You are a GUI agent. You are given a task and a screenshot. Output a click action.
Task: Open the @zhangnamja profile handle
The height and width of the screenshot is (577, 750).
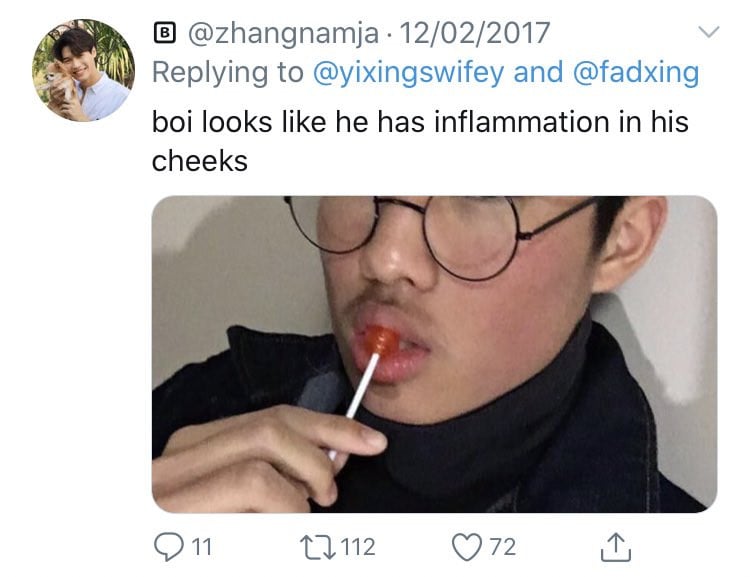tap(283, 34)
